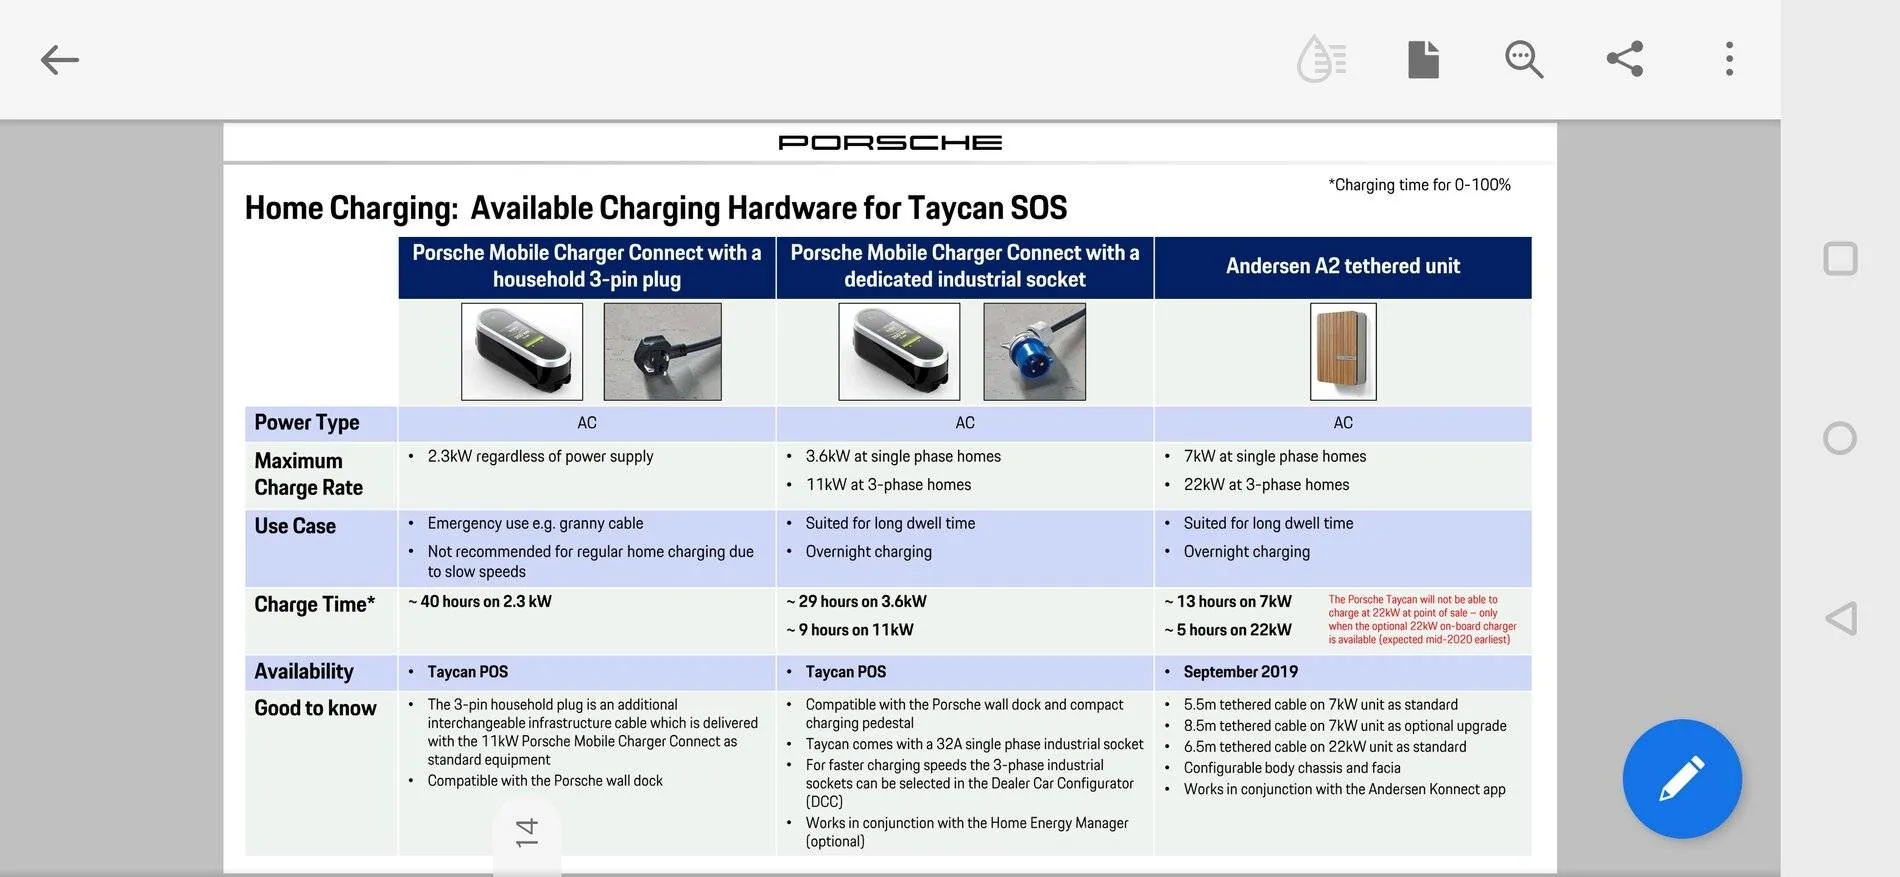This screenshot has height=877, width=1900.
Task: Tap '~ 40 hours on 2.3 kW'
Action: click(x=480, y=601)
